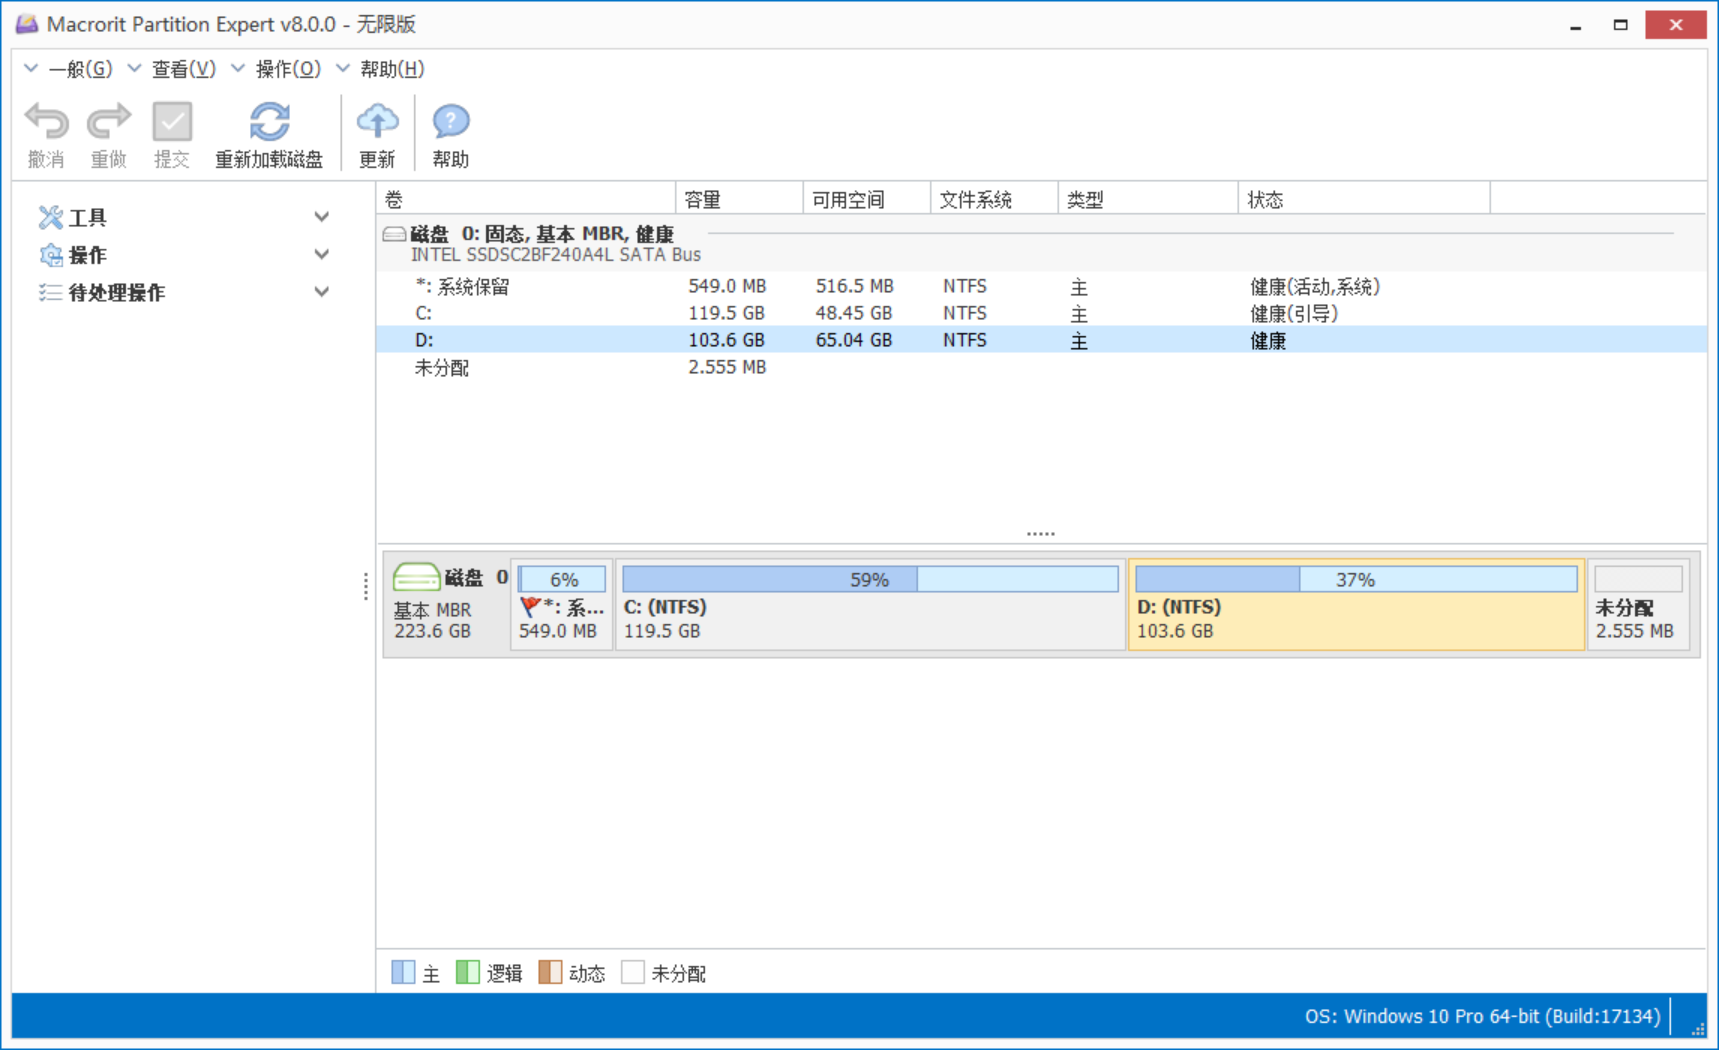Click the 37% usage bar of D: partition

[x=1356, y=579]
